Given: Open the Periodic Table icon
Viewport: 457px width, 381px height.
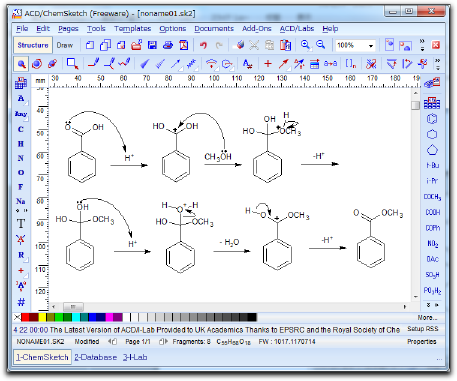Looking at the screenshot, I should coord(21,83).
